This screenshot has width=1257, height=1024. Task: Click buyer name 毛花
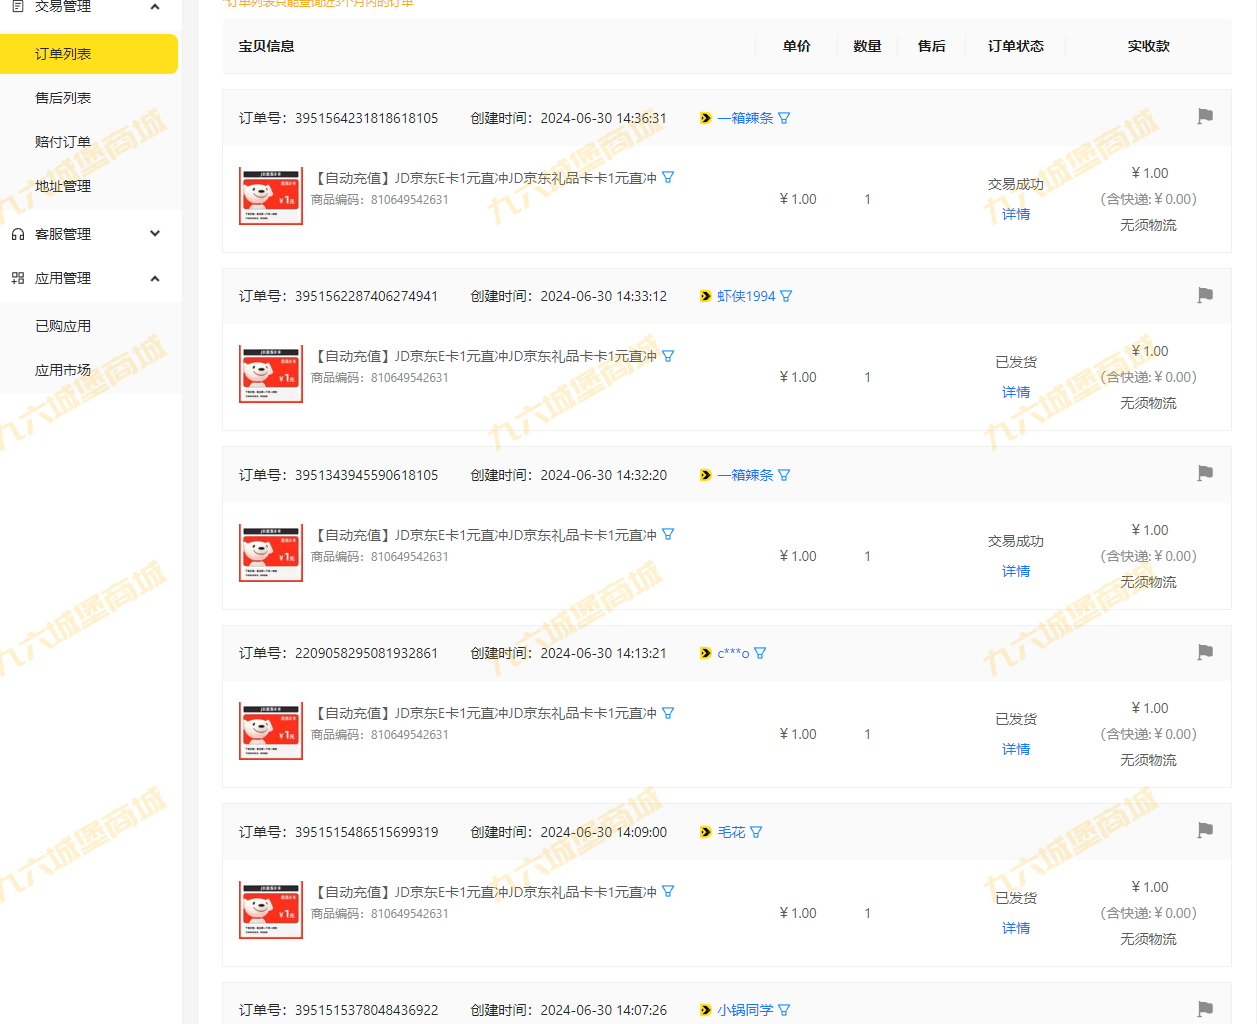click(x=731, y=832)
